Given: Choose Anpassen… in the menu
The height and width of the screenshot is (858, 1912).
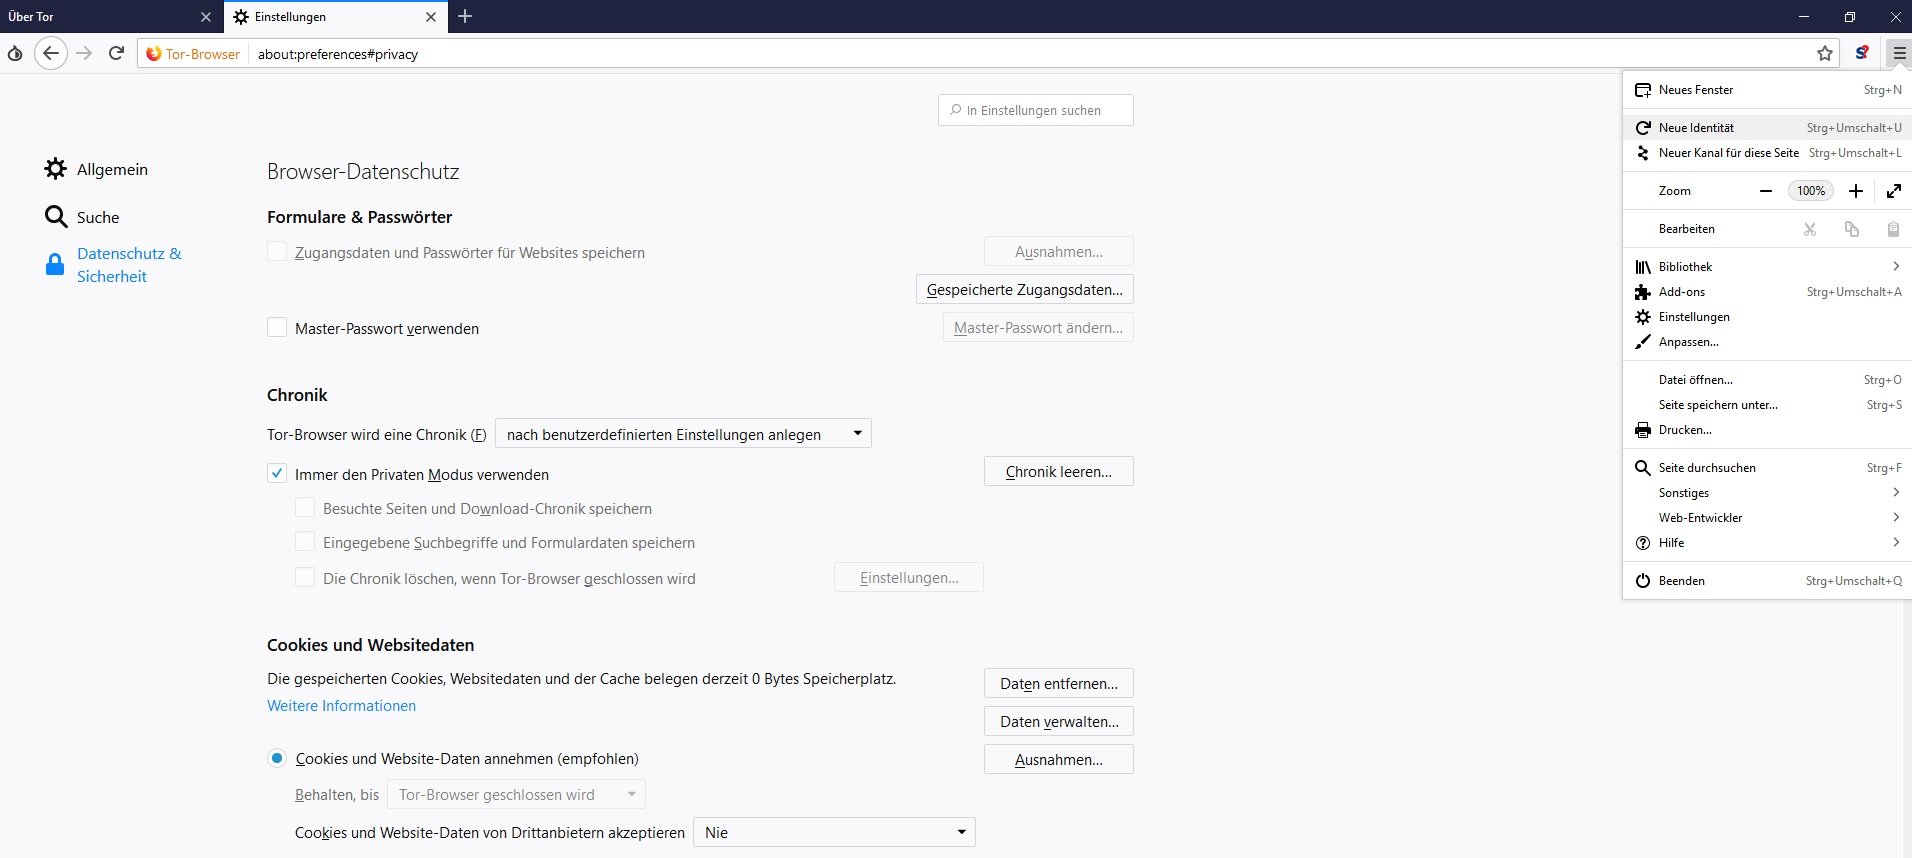Looking at the screenshot, I should pos(1767,342).
